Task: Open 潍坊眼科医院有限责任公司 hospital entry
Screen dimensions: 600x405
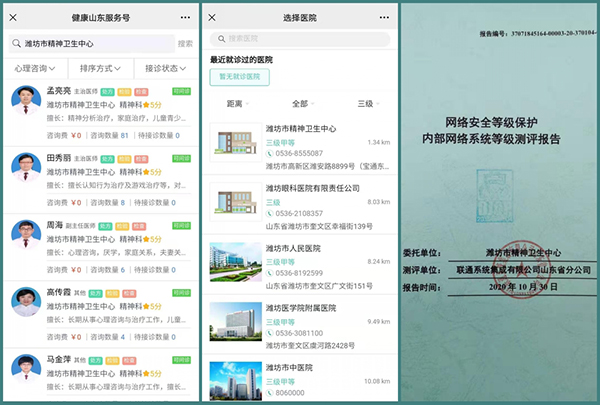Action: point(300,205)
